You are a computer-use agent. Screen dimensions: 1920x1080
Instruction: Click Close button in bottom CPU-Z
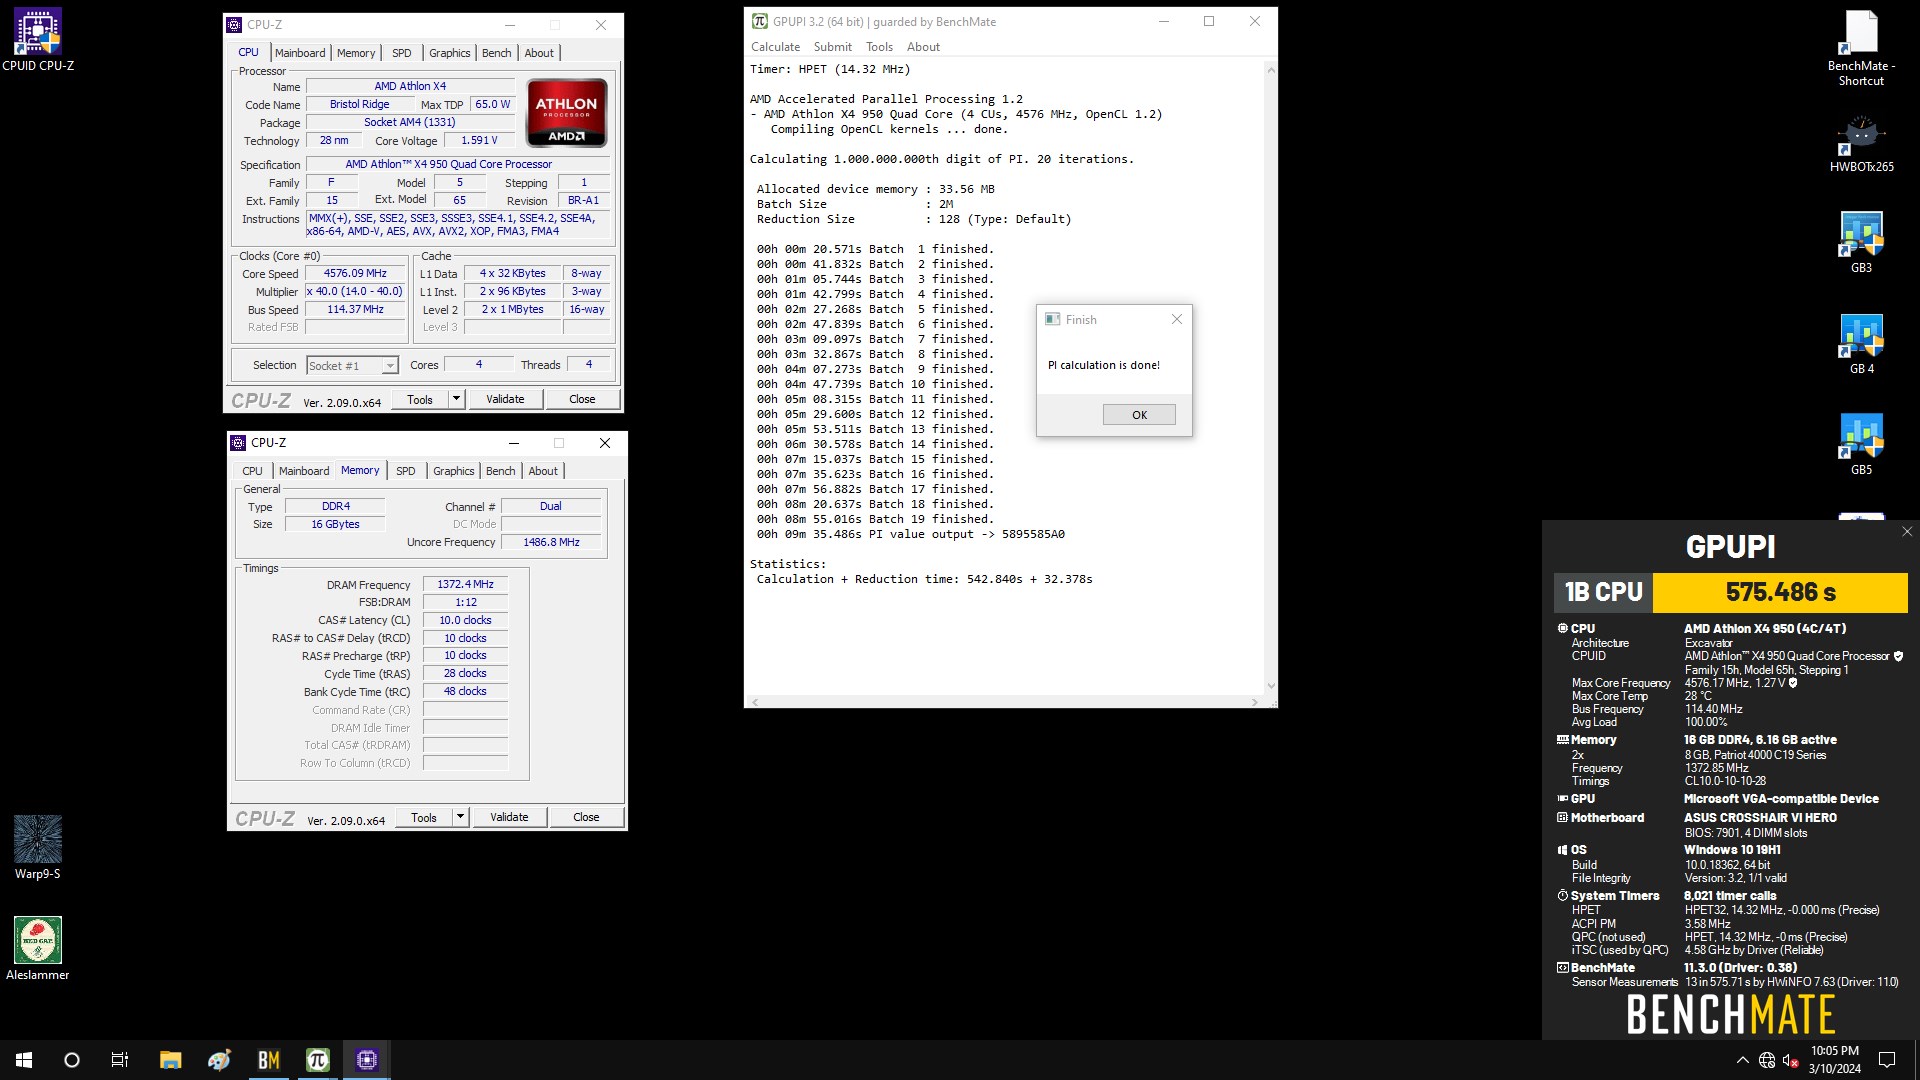point(586,817)
